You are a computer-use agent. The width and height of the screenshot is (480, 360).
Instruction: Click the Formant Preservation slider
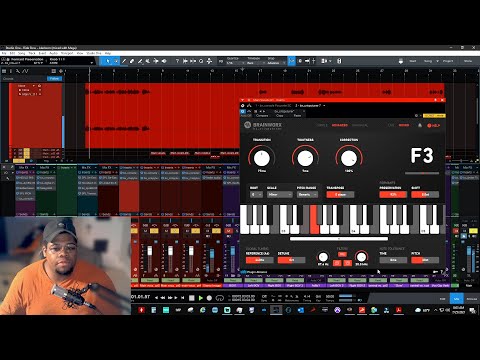[x=393, y=194]
